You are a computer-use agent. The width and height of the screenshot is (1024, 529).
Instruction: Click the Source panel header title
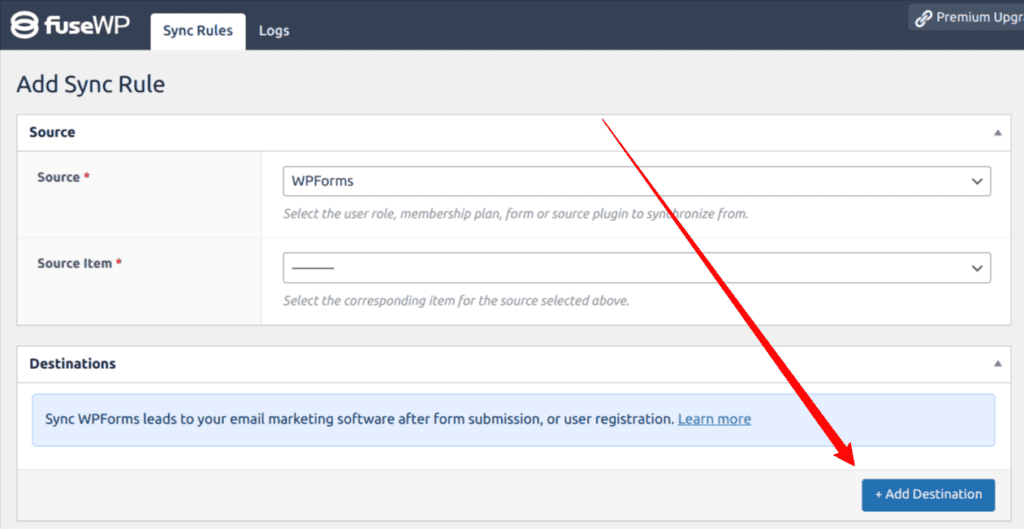[x=52, y=132]
